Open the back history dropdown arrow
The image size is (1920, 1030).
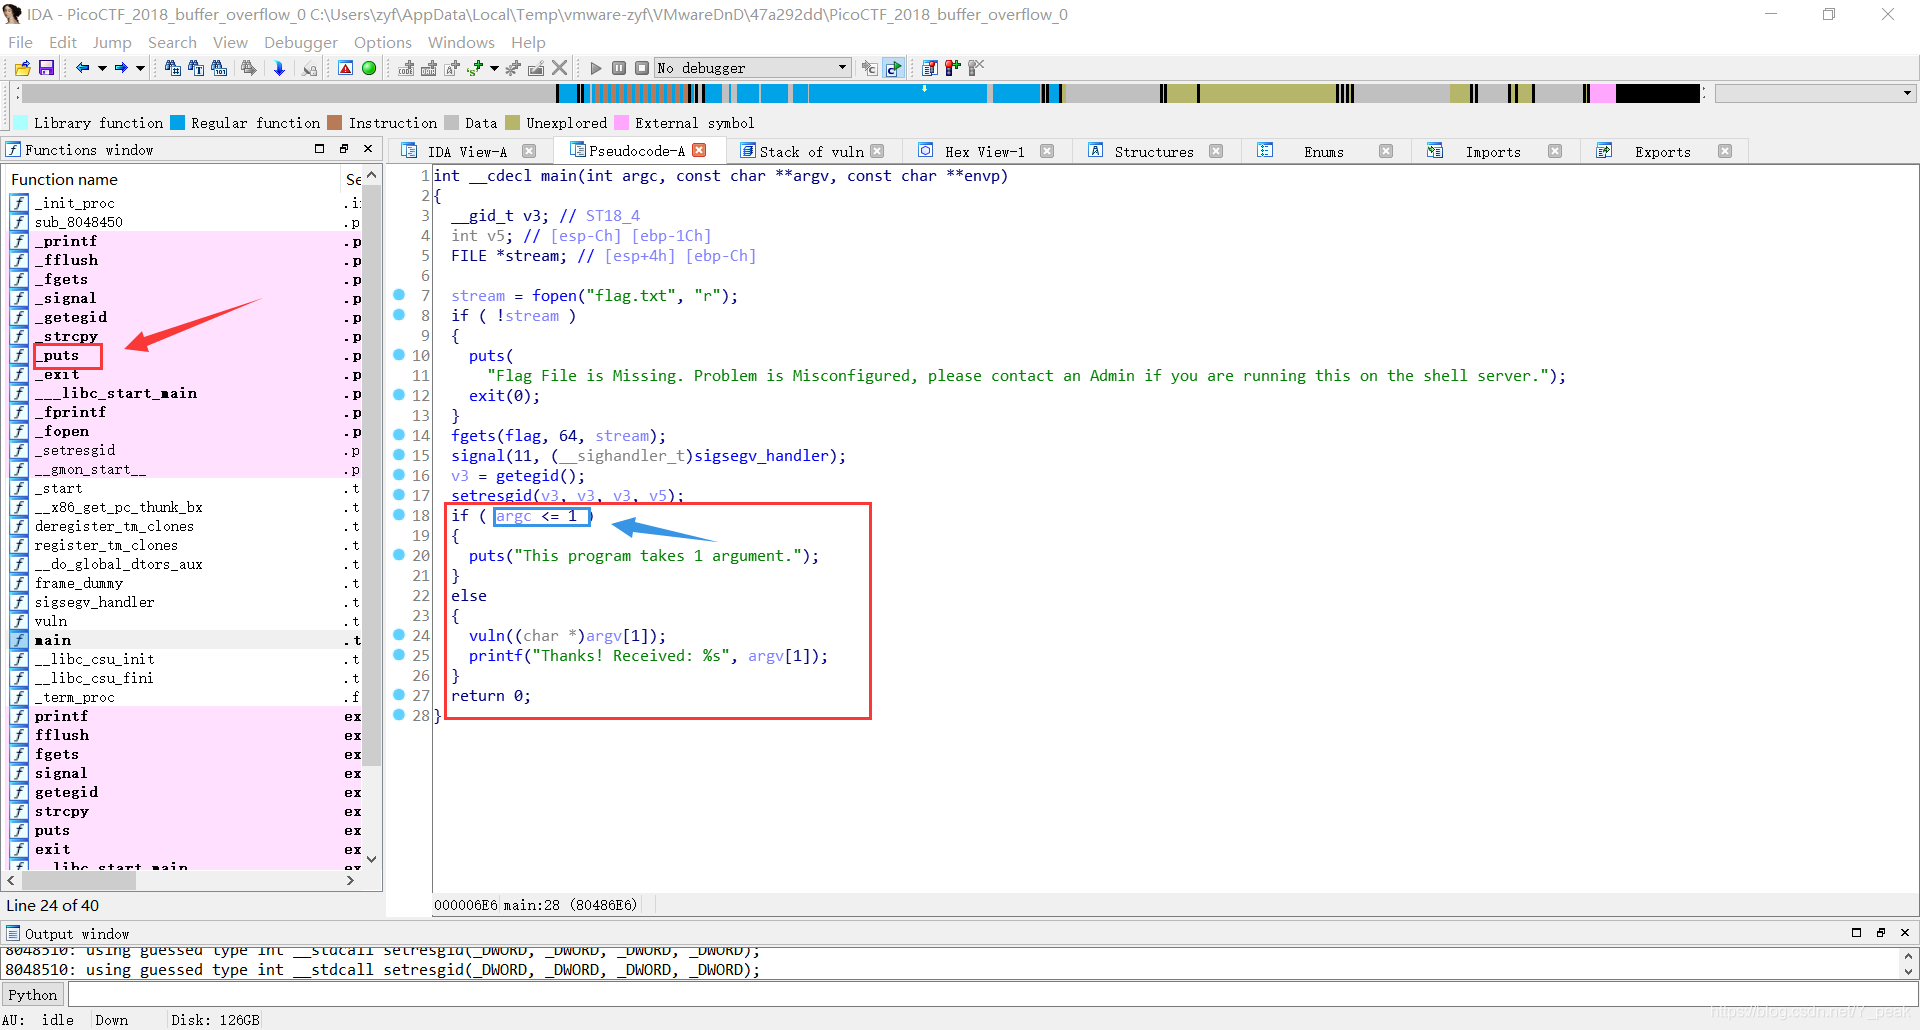[102, 68]
